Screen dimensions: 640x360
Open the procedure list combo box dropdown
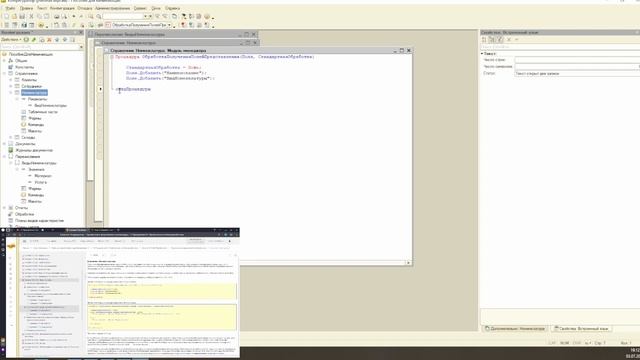tap(169, 25)
